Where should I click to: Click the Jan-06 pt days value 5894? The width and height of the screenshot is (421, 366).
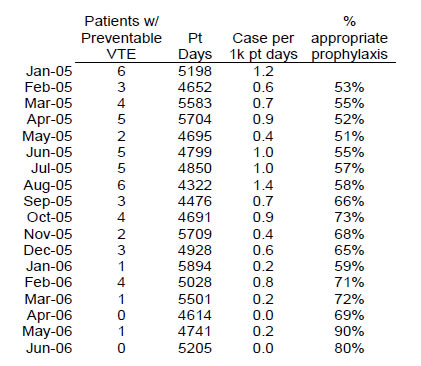point(195,266)
